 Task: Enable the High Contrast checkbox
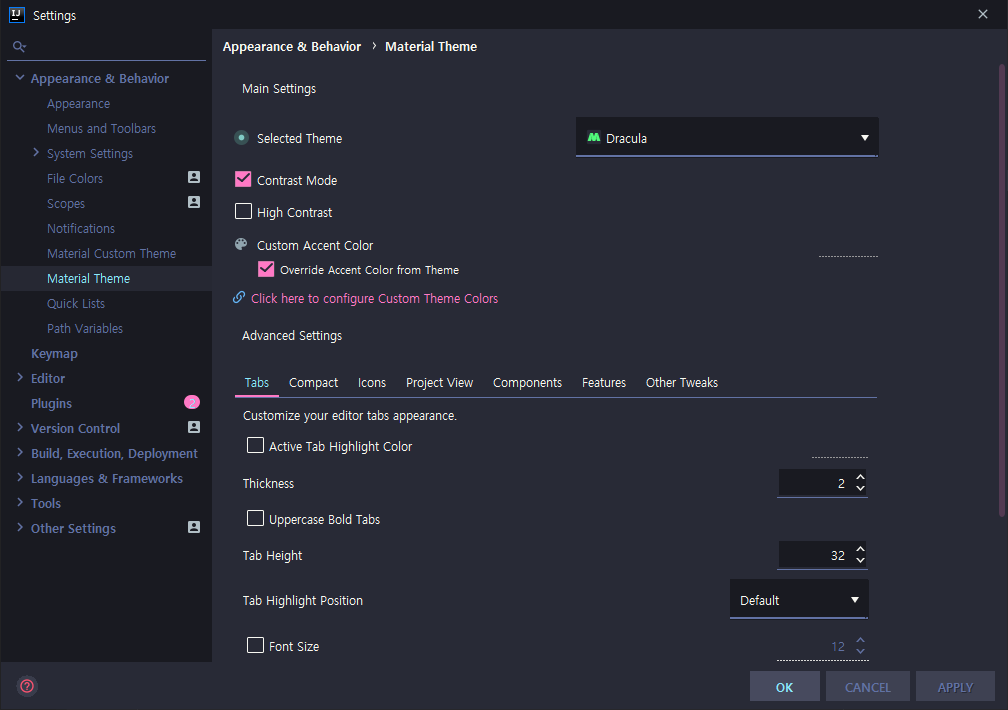pyautogui.click(x=243, y=211)
